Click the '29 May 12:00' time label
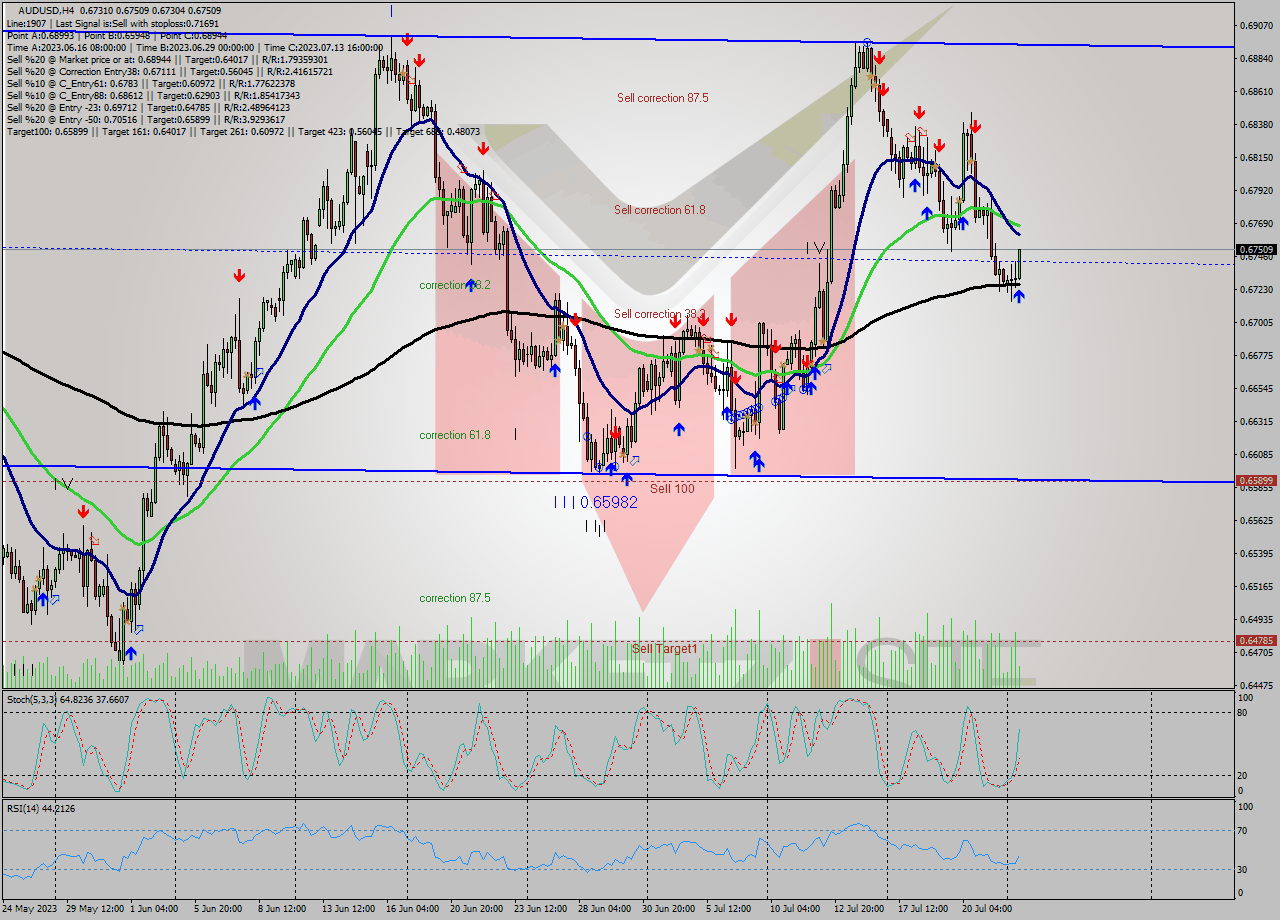The height and width of the screenshot is (920, 1280). (x=96, y=909)
